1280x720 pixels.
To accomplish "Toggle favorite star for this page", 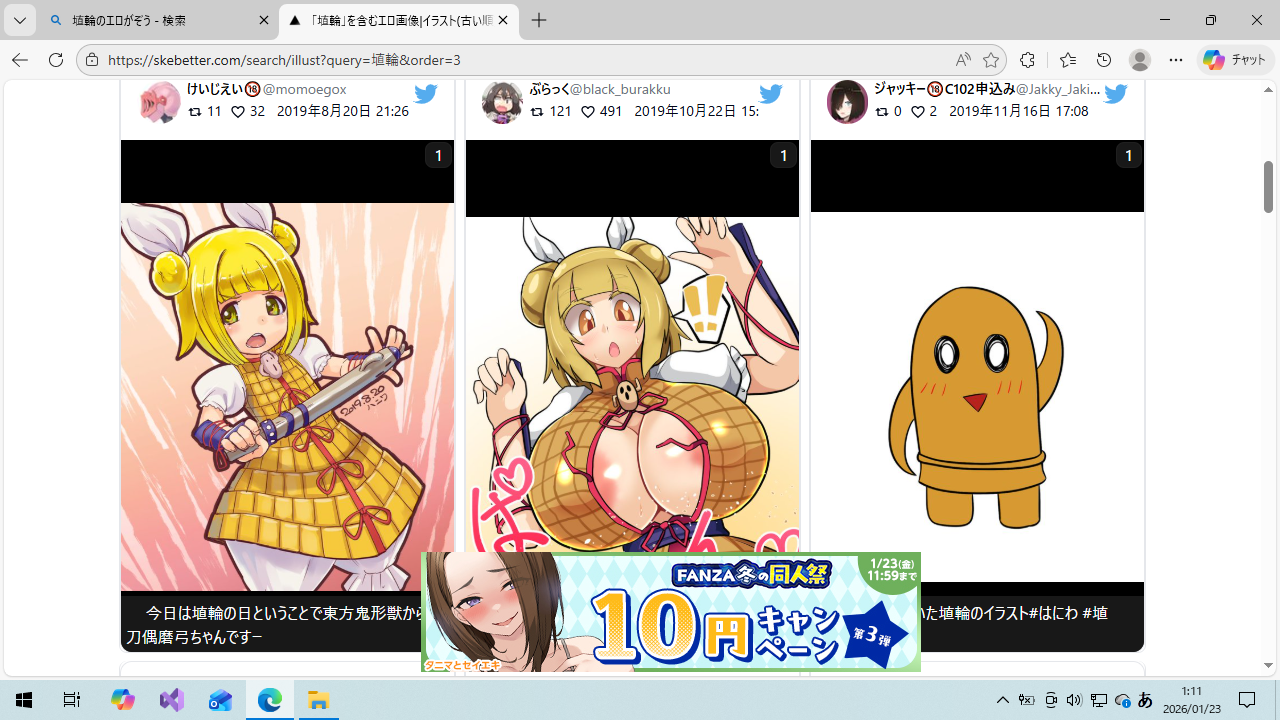I will pos(991,60).
